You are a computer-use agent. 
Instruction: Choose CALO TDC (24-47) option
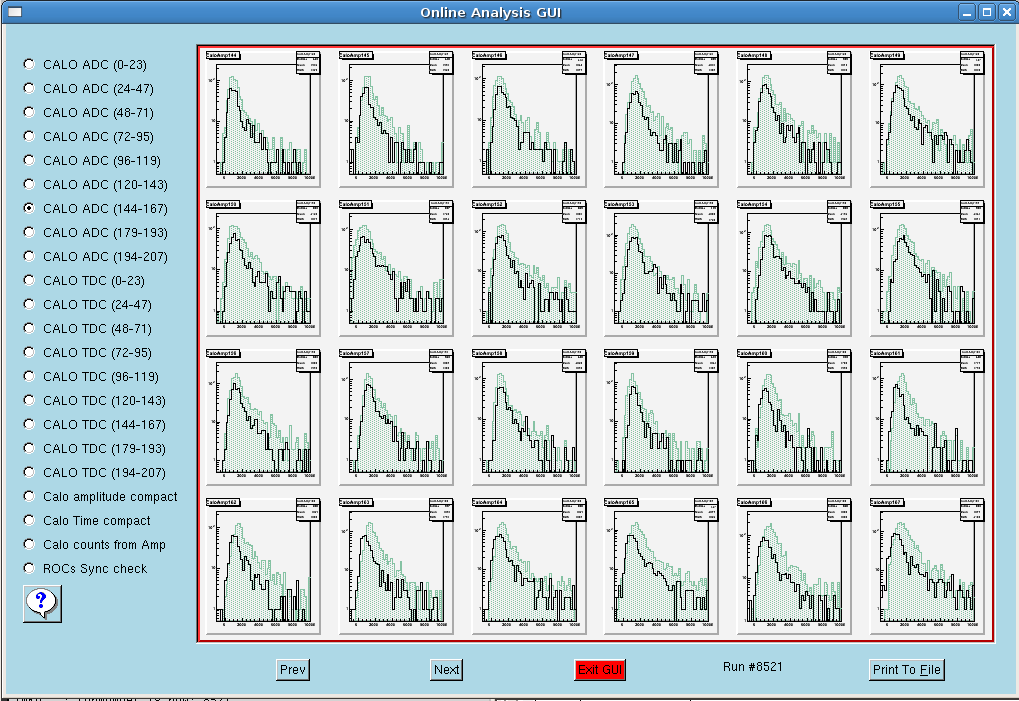29,304
